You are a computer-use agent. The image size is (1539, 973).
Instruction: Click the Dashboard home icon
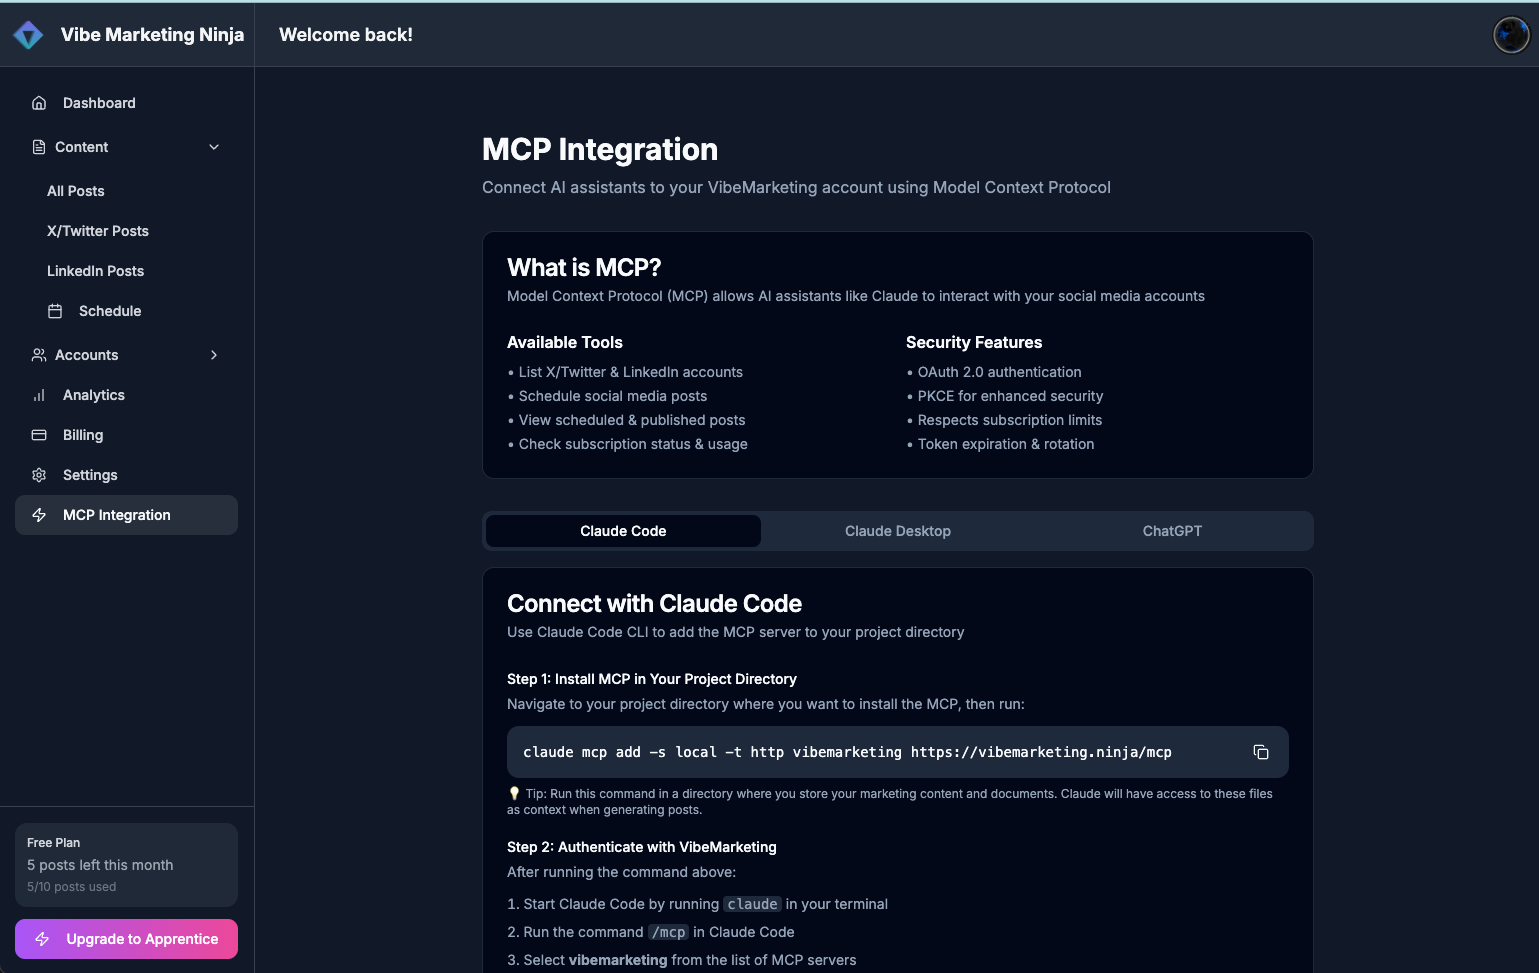click(39, 103)
